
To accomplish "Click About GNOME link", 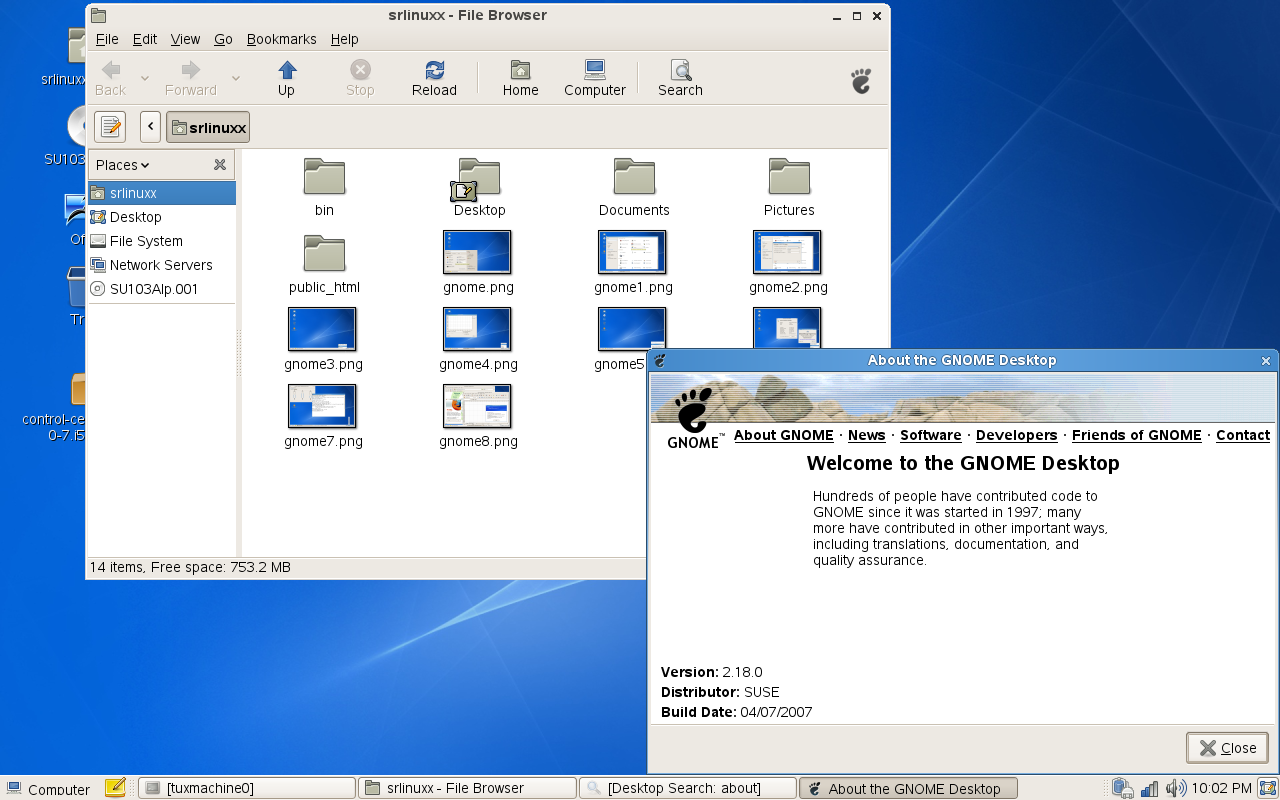I will click(x=783, y=435).
